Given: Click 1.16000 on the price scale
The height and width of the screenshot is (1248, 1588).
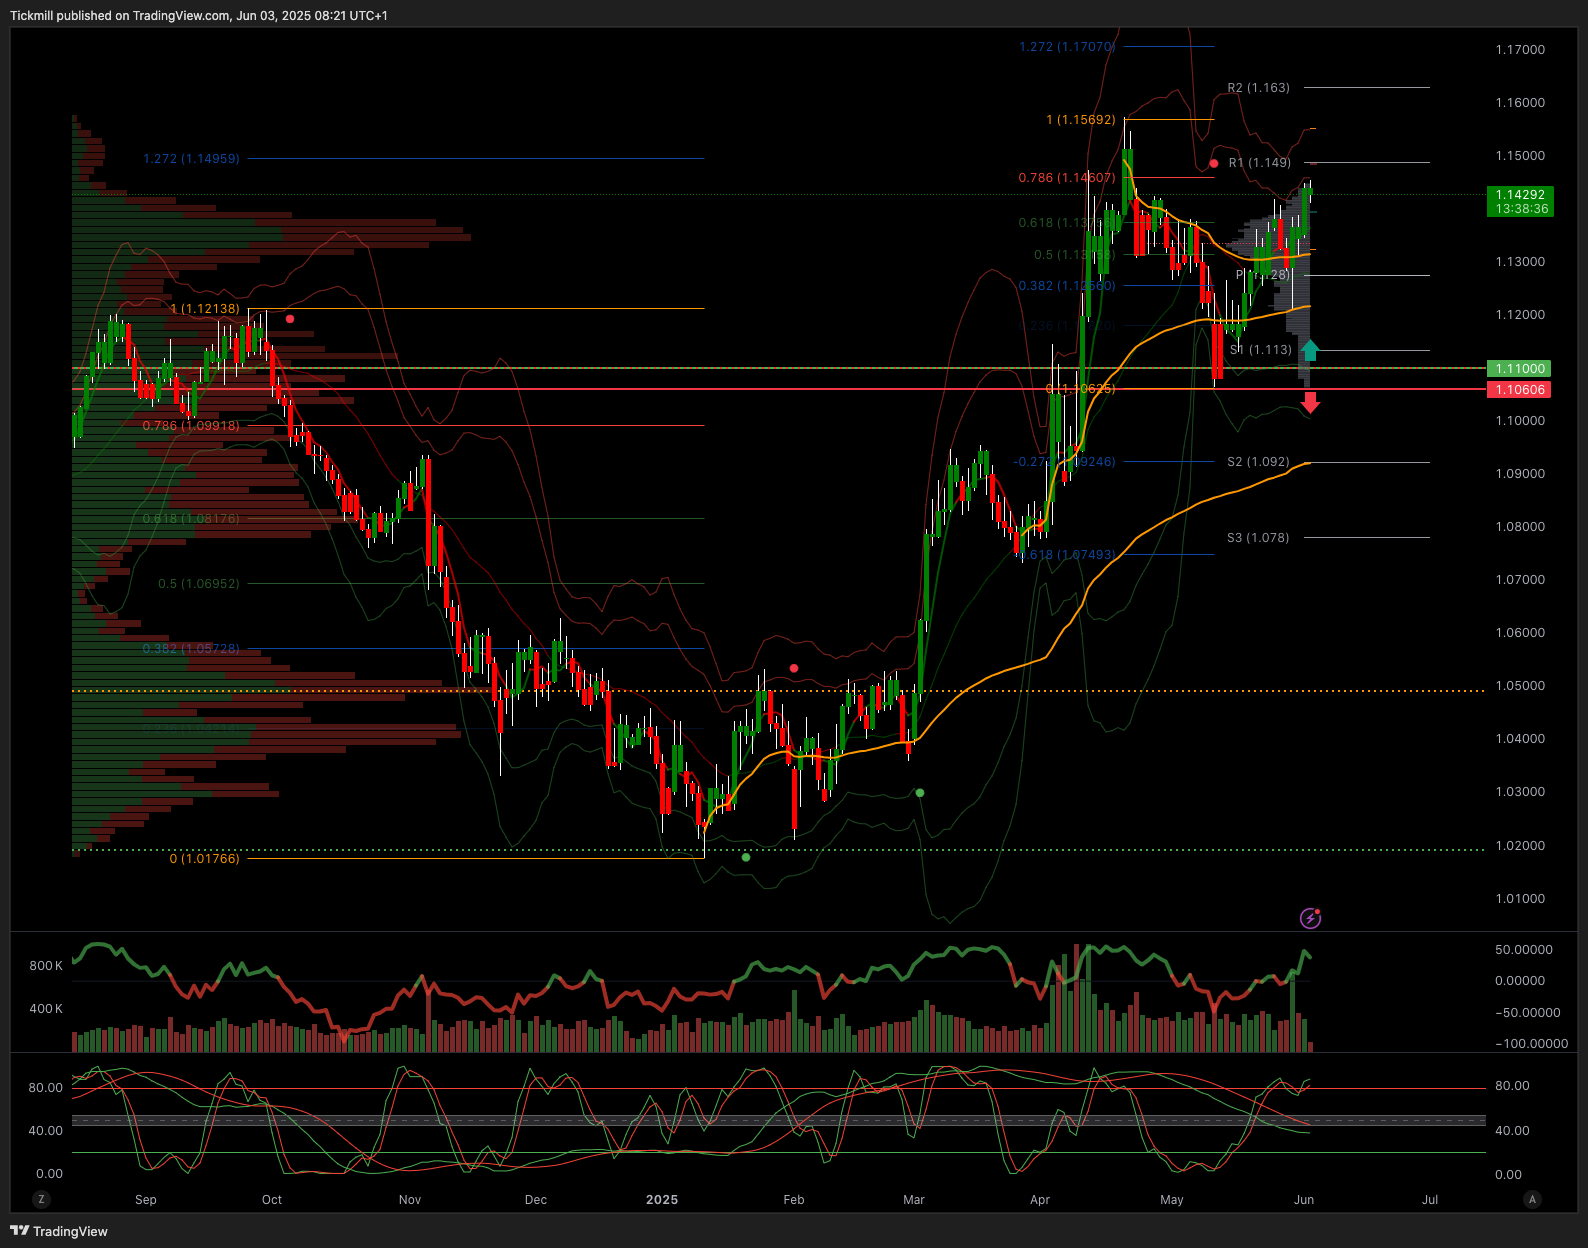Looking at the screenshot, I should (x=1520, y=102).
